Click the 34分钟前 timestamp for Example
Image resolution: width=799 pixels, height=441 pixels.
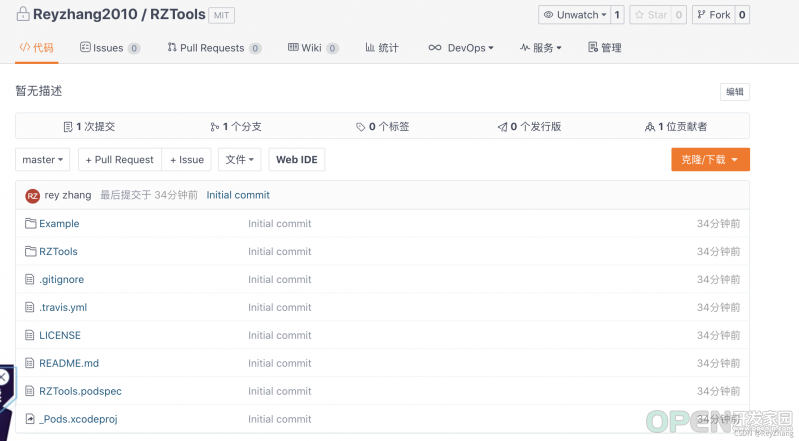click(x=718, y=223)
